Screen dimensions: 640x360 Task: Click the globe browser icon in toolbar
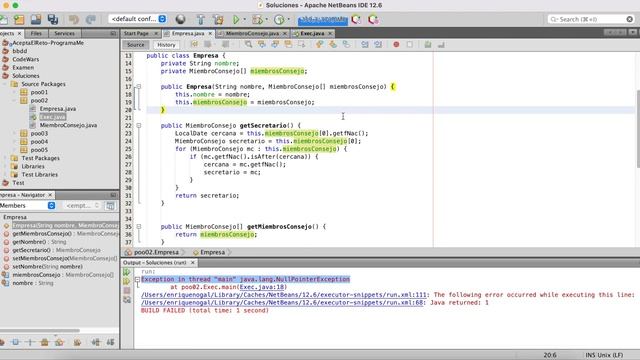click(x=180, y=19)
